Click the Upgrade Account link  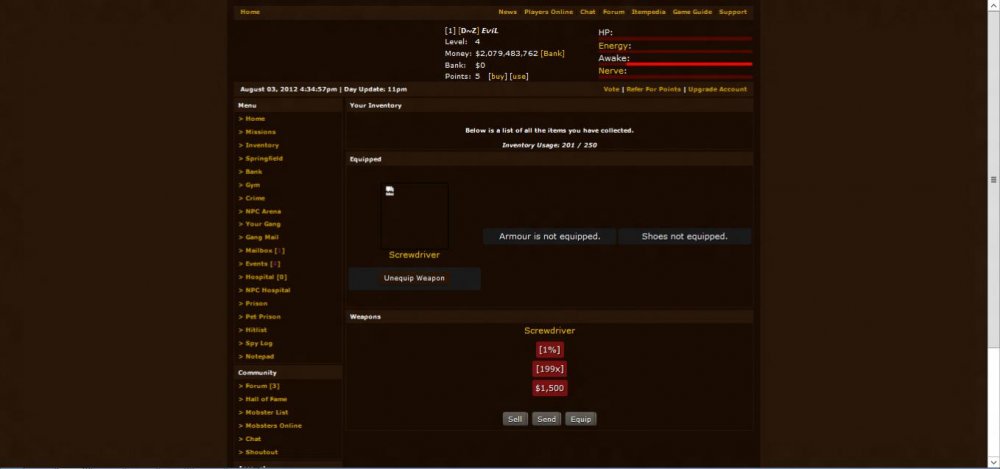coord(717,89)
